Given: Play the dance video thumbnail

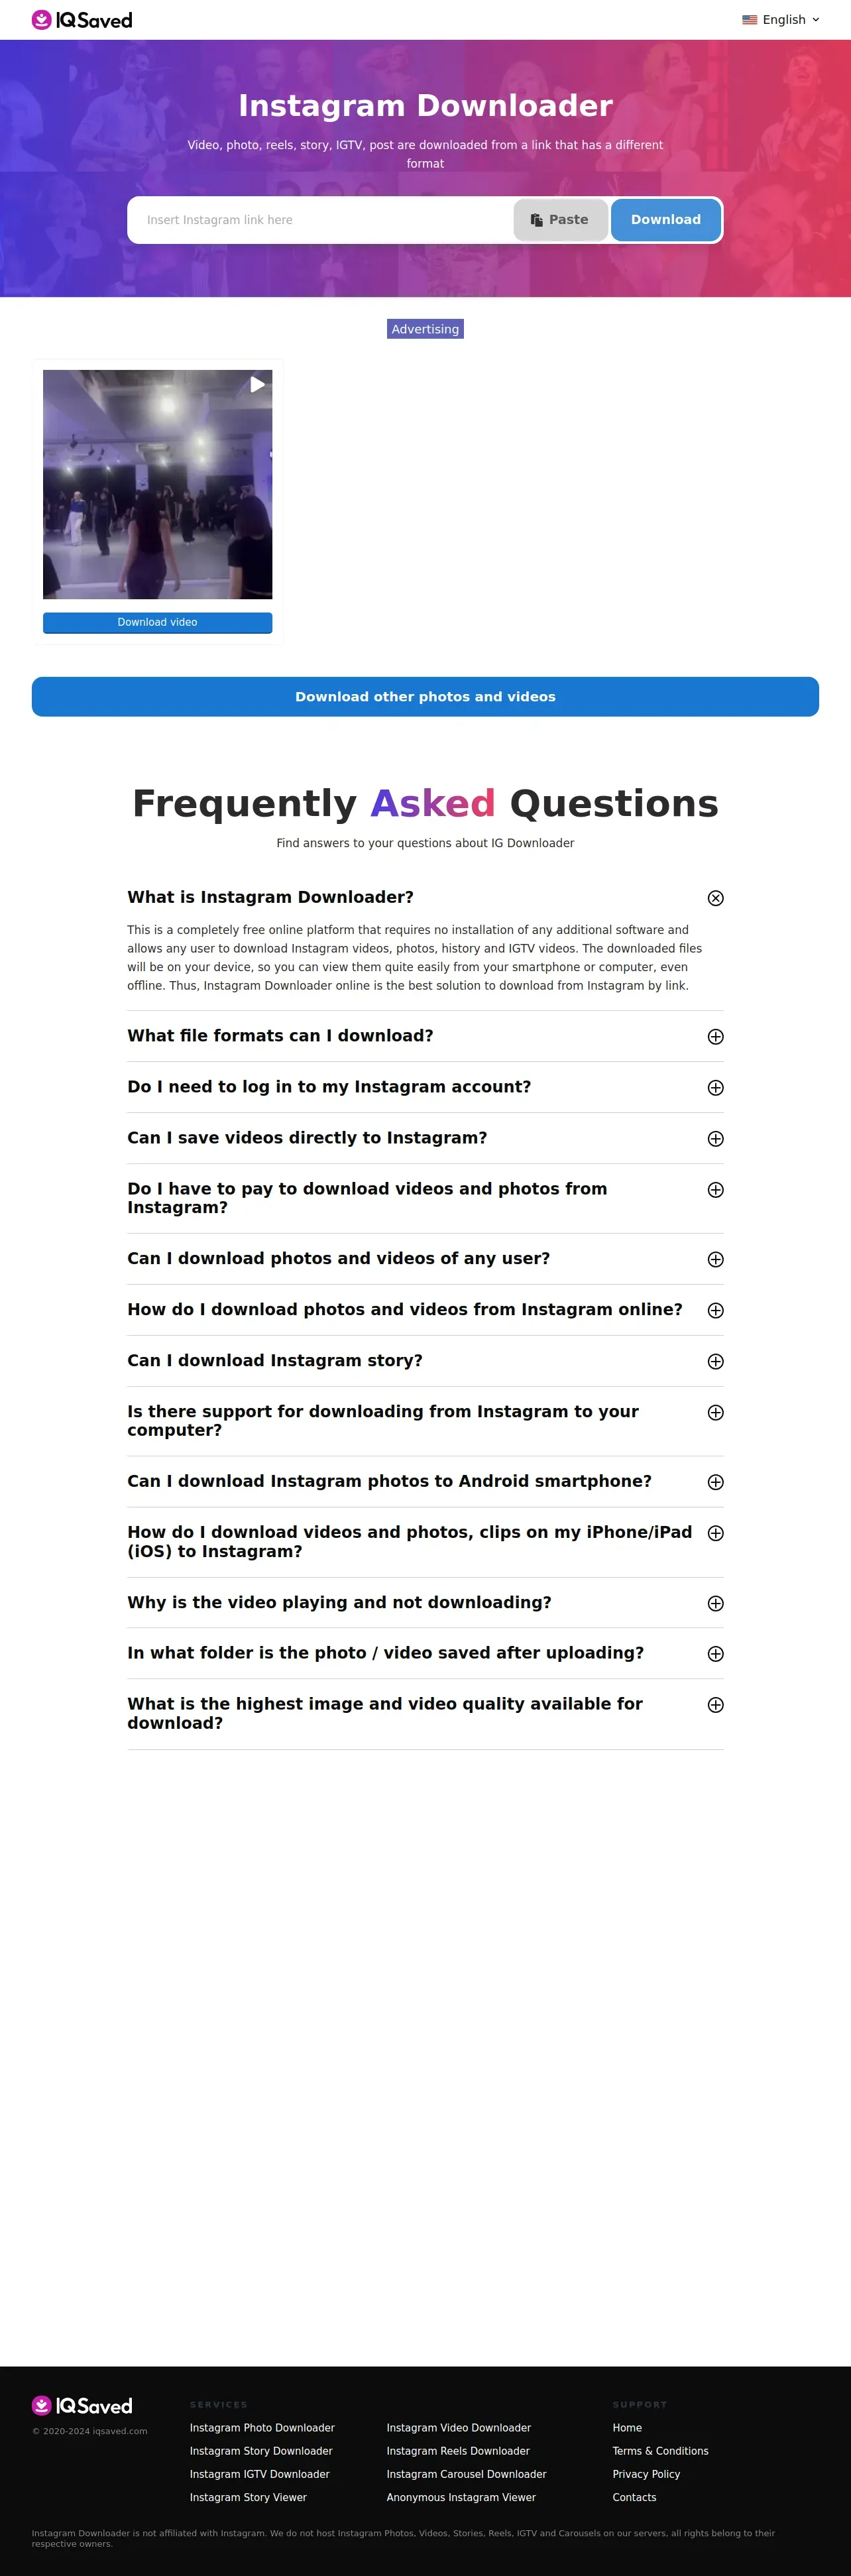Looking at the screenshot, I should pyautogui.click(x=157, y=484).
